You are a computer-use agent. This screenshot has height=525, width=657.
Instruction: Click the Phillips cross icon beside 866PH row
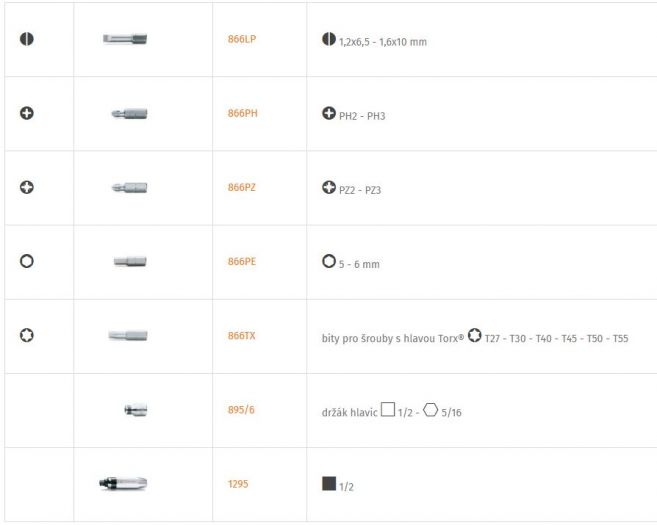pos(27,114)
